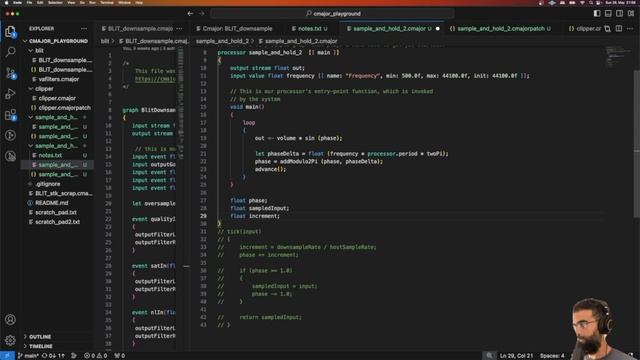Click the minimap in the right editor
Screen dimensions: 640x360
click(617, 57)
